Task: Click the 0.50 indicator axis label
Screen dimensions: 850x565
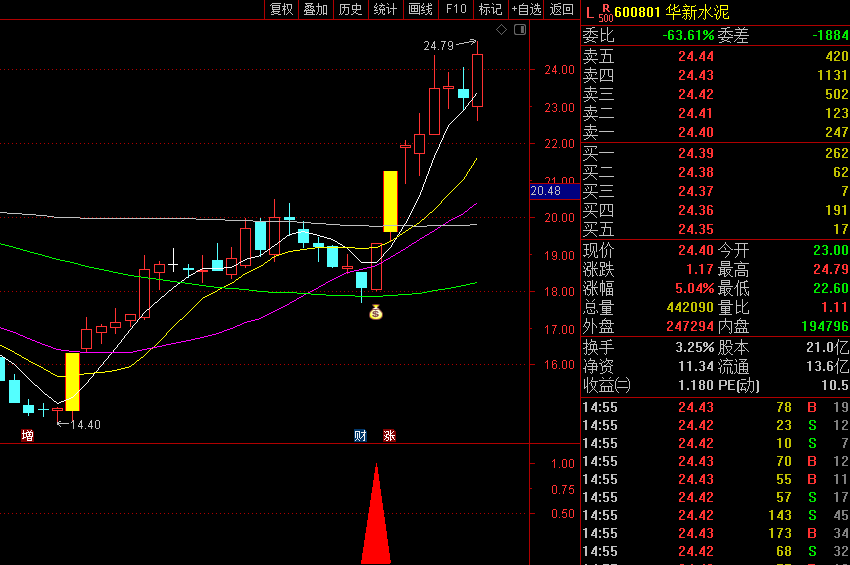Action: [x=563, y=513]
